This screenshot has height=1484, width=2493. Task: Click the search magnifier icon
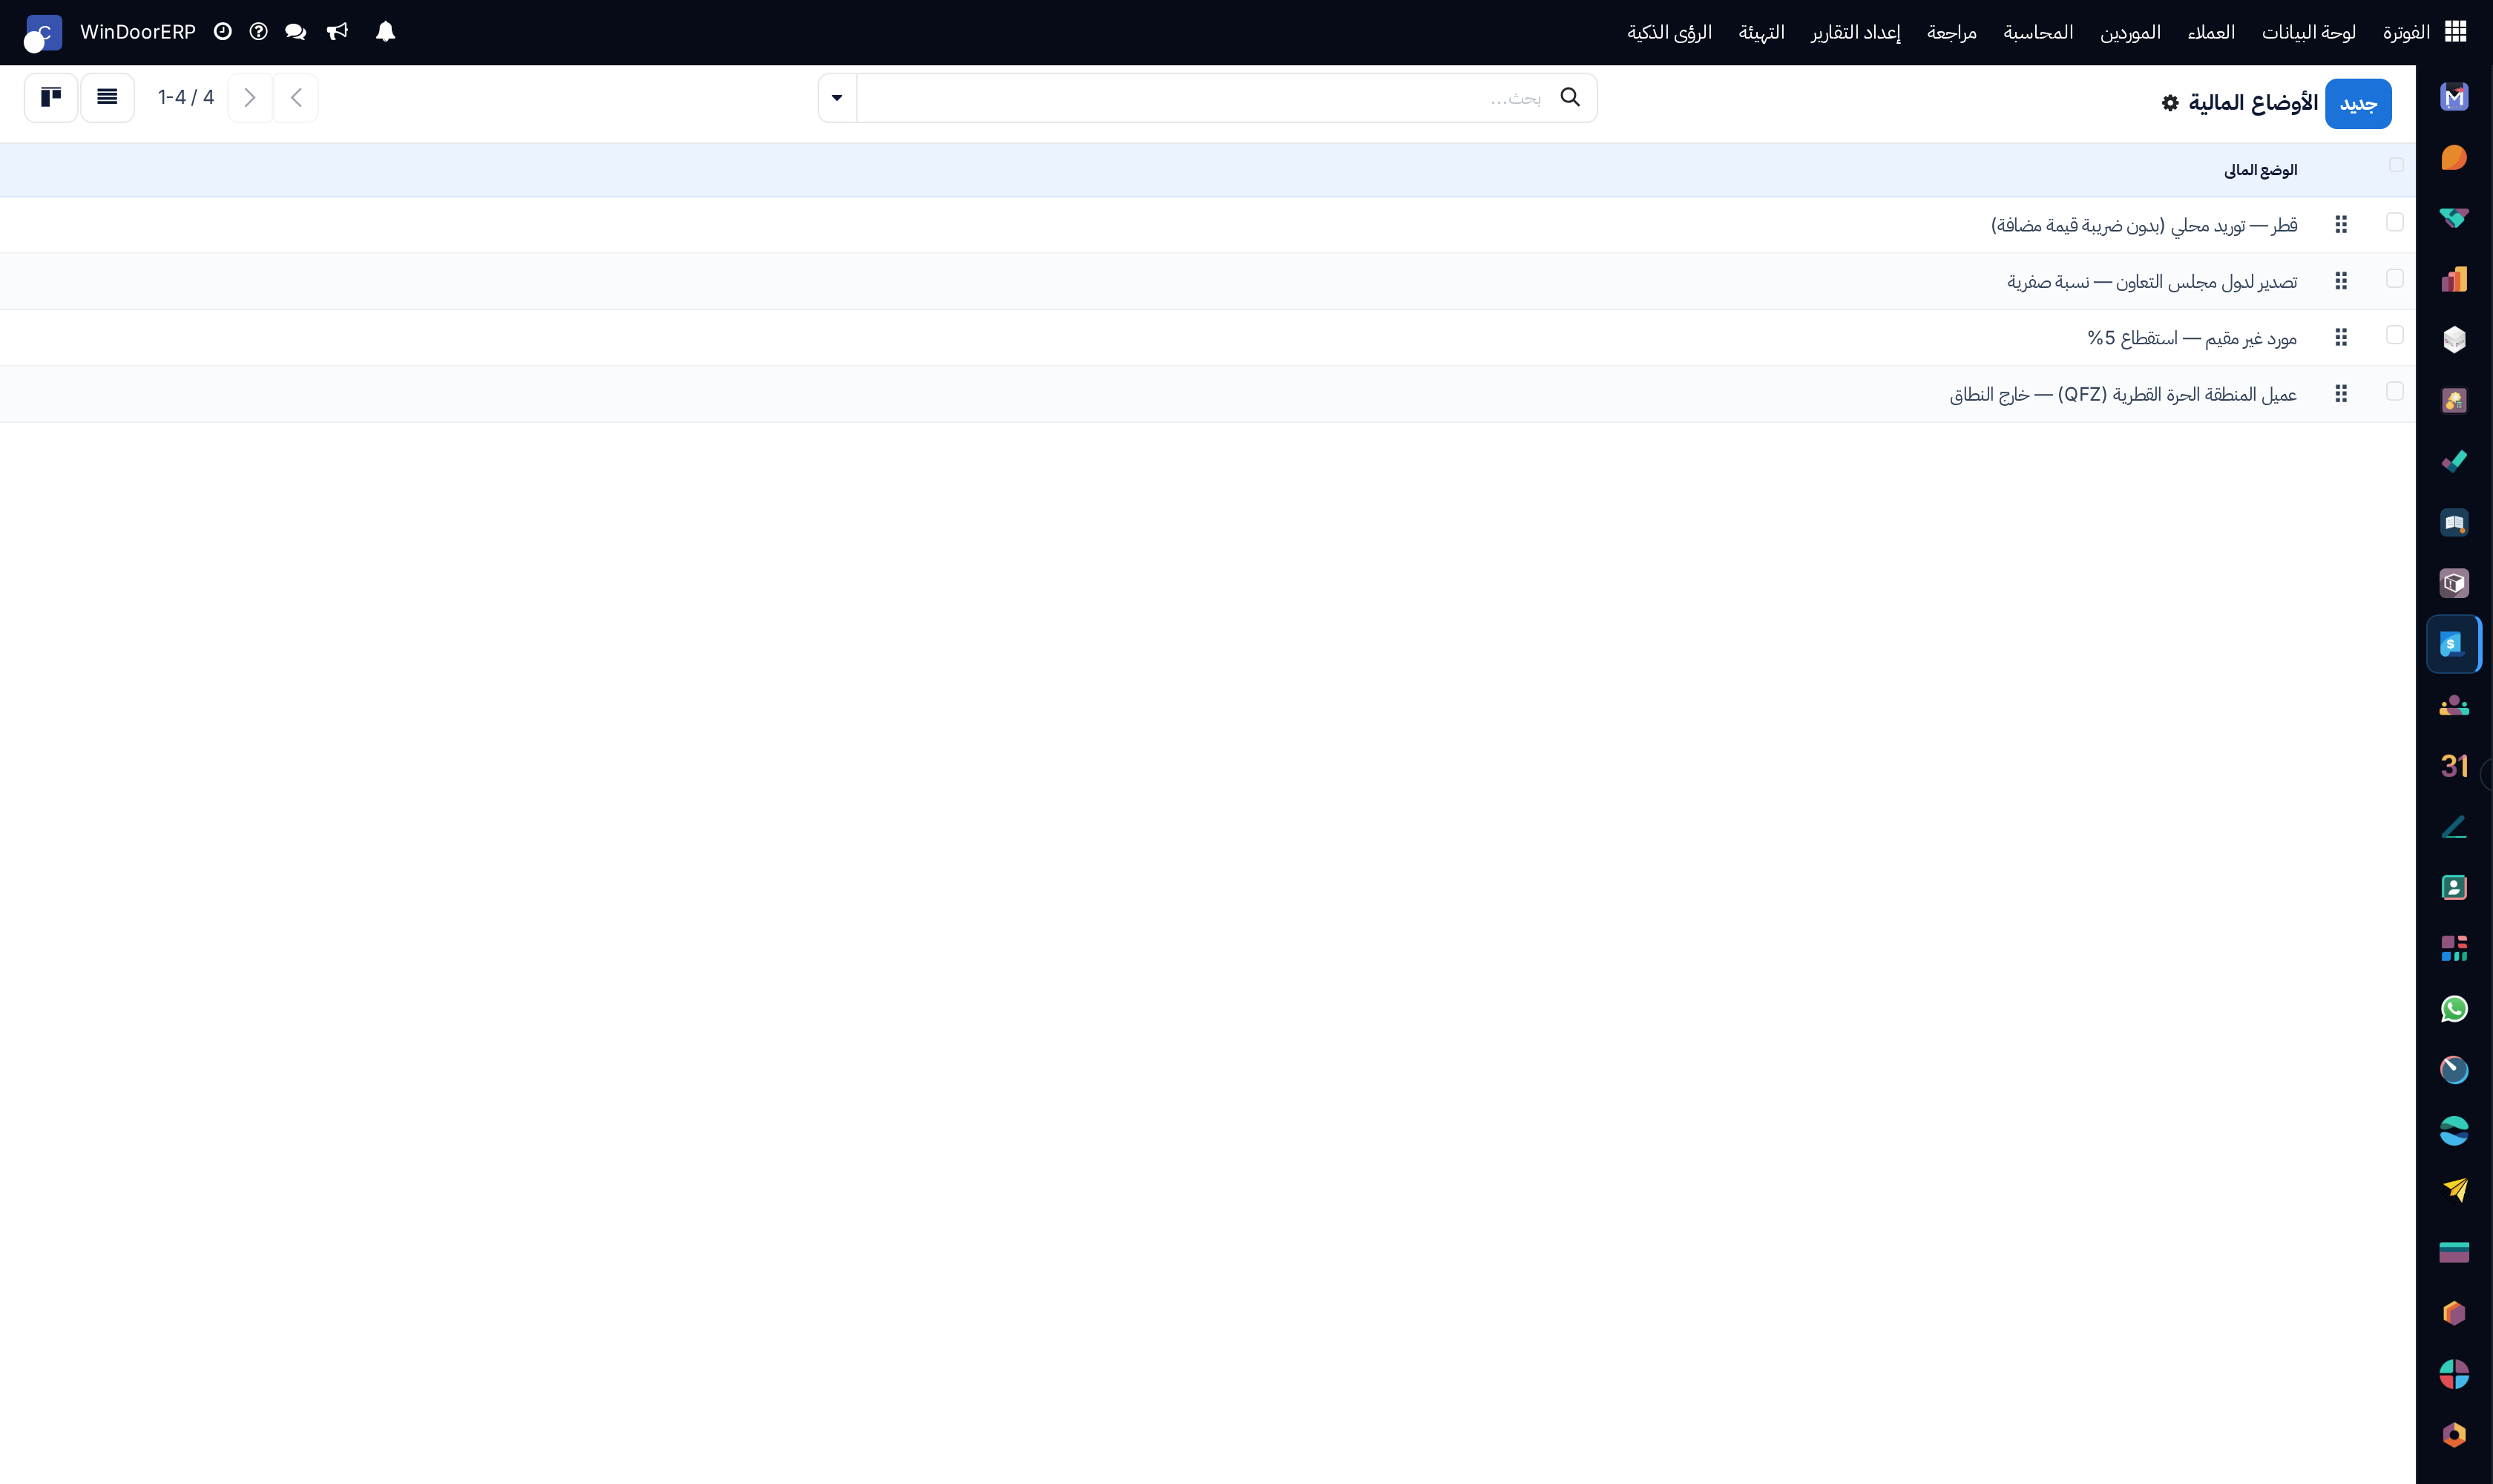[1570, 97]
